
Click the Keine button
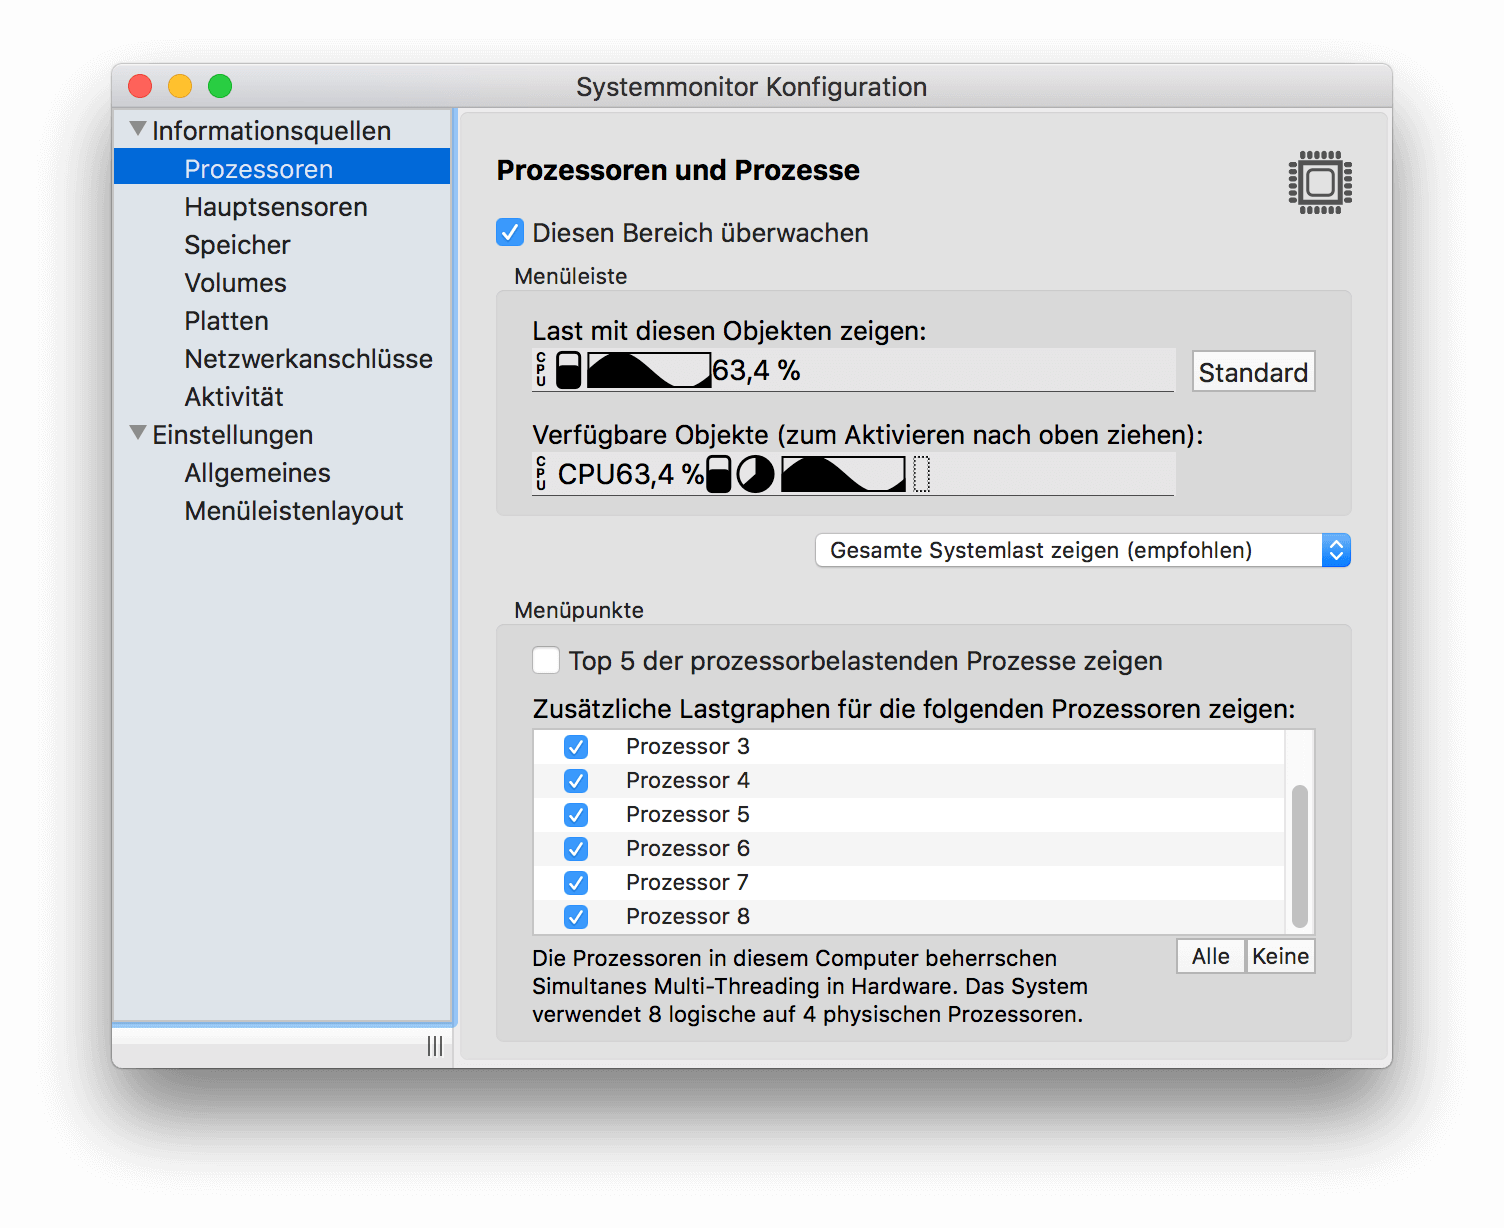(1280, 957)
